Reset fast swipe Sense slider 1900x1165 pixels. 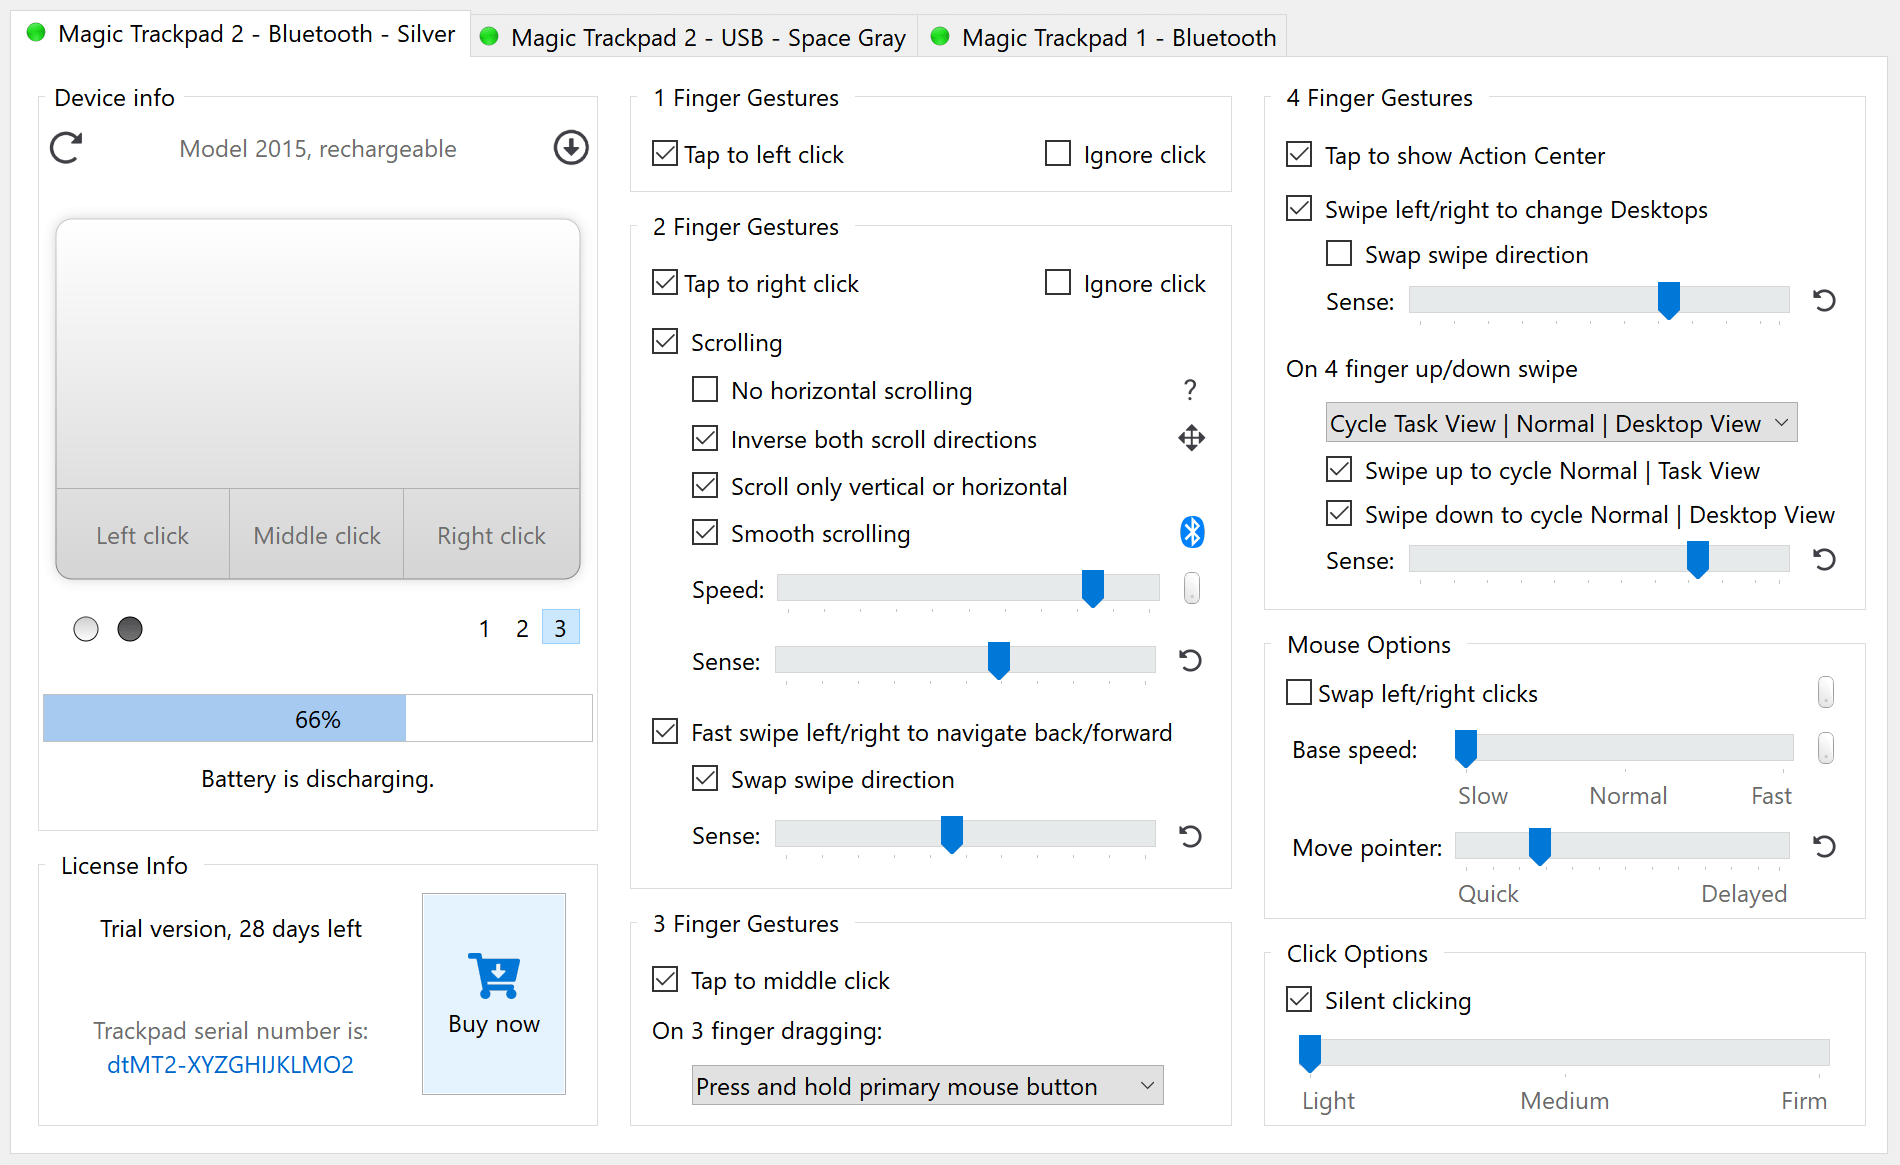click(1190, 835)
